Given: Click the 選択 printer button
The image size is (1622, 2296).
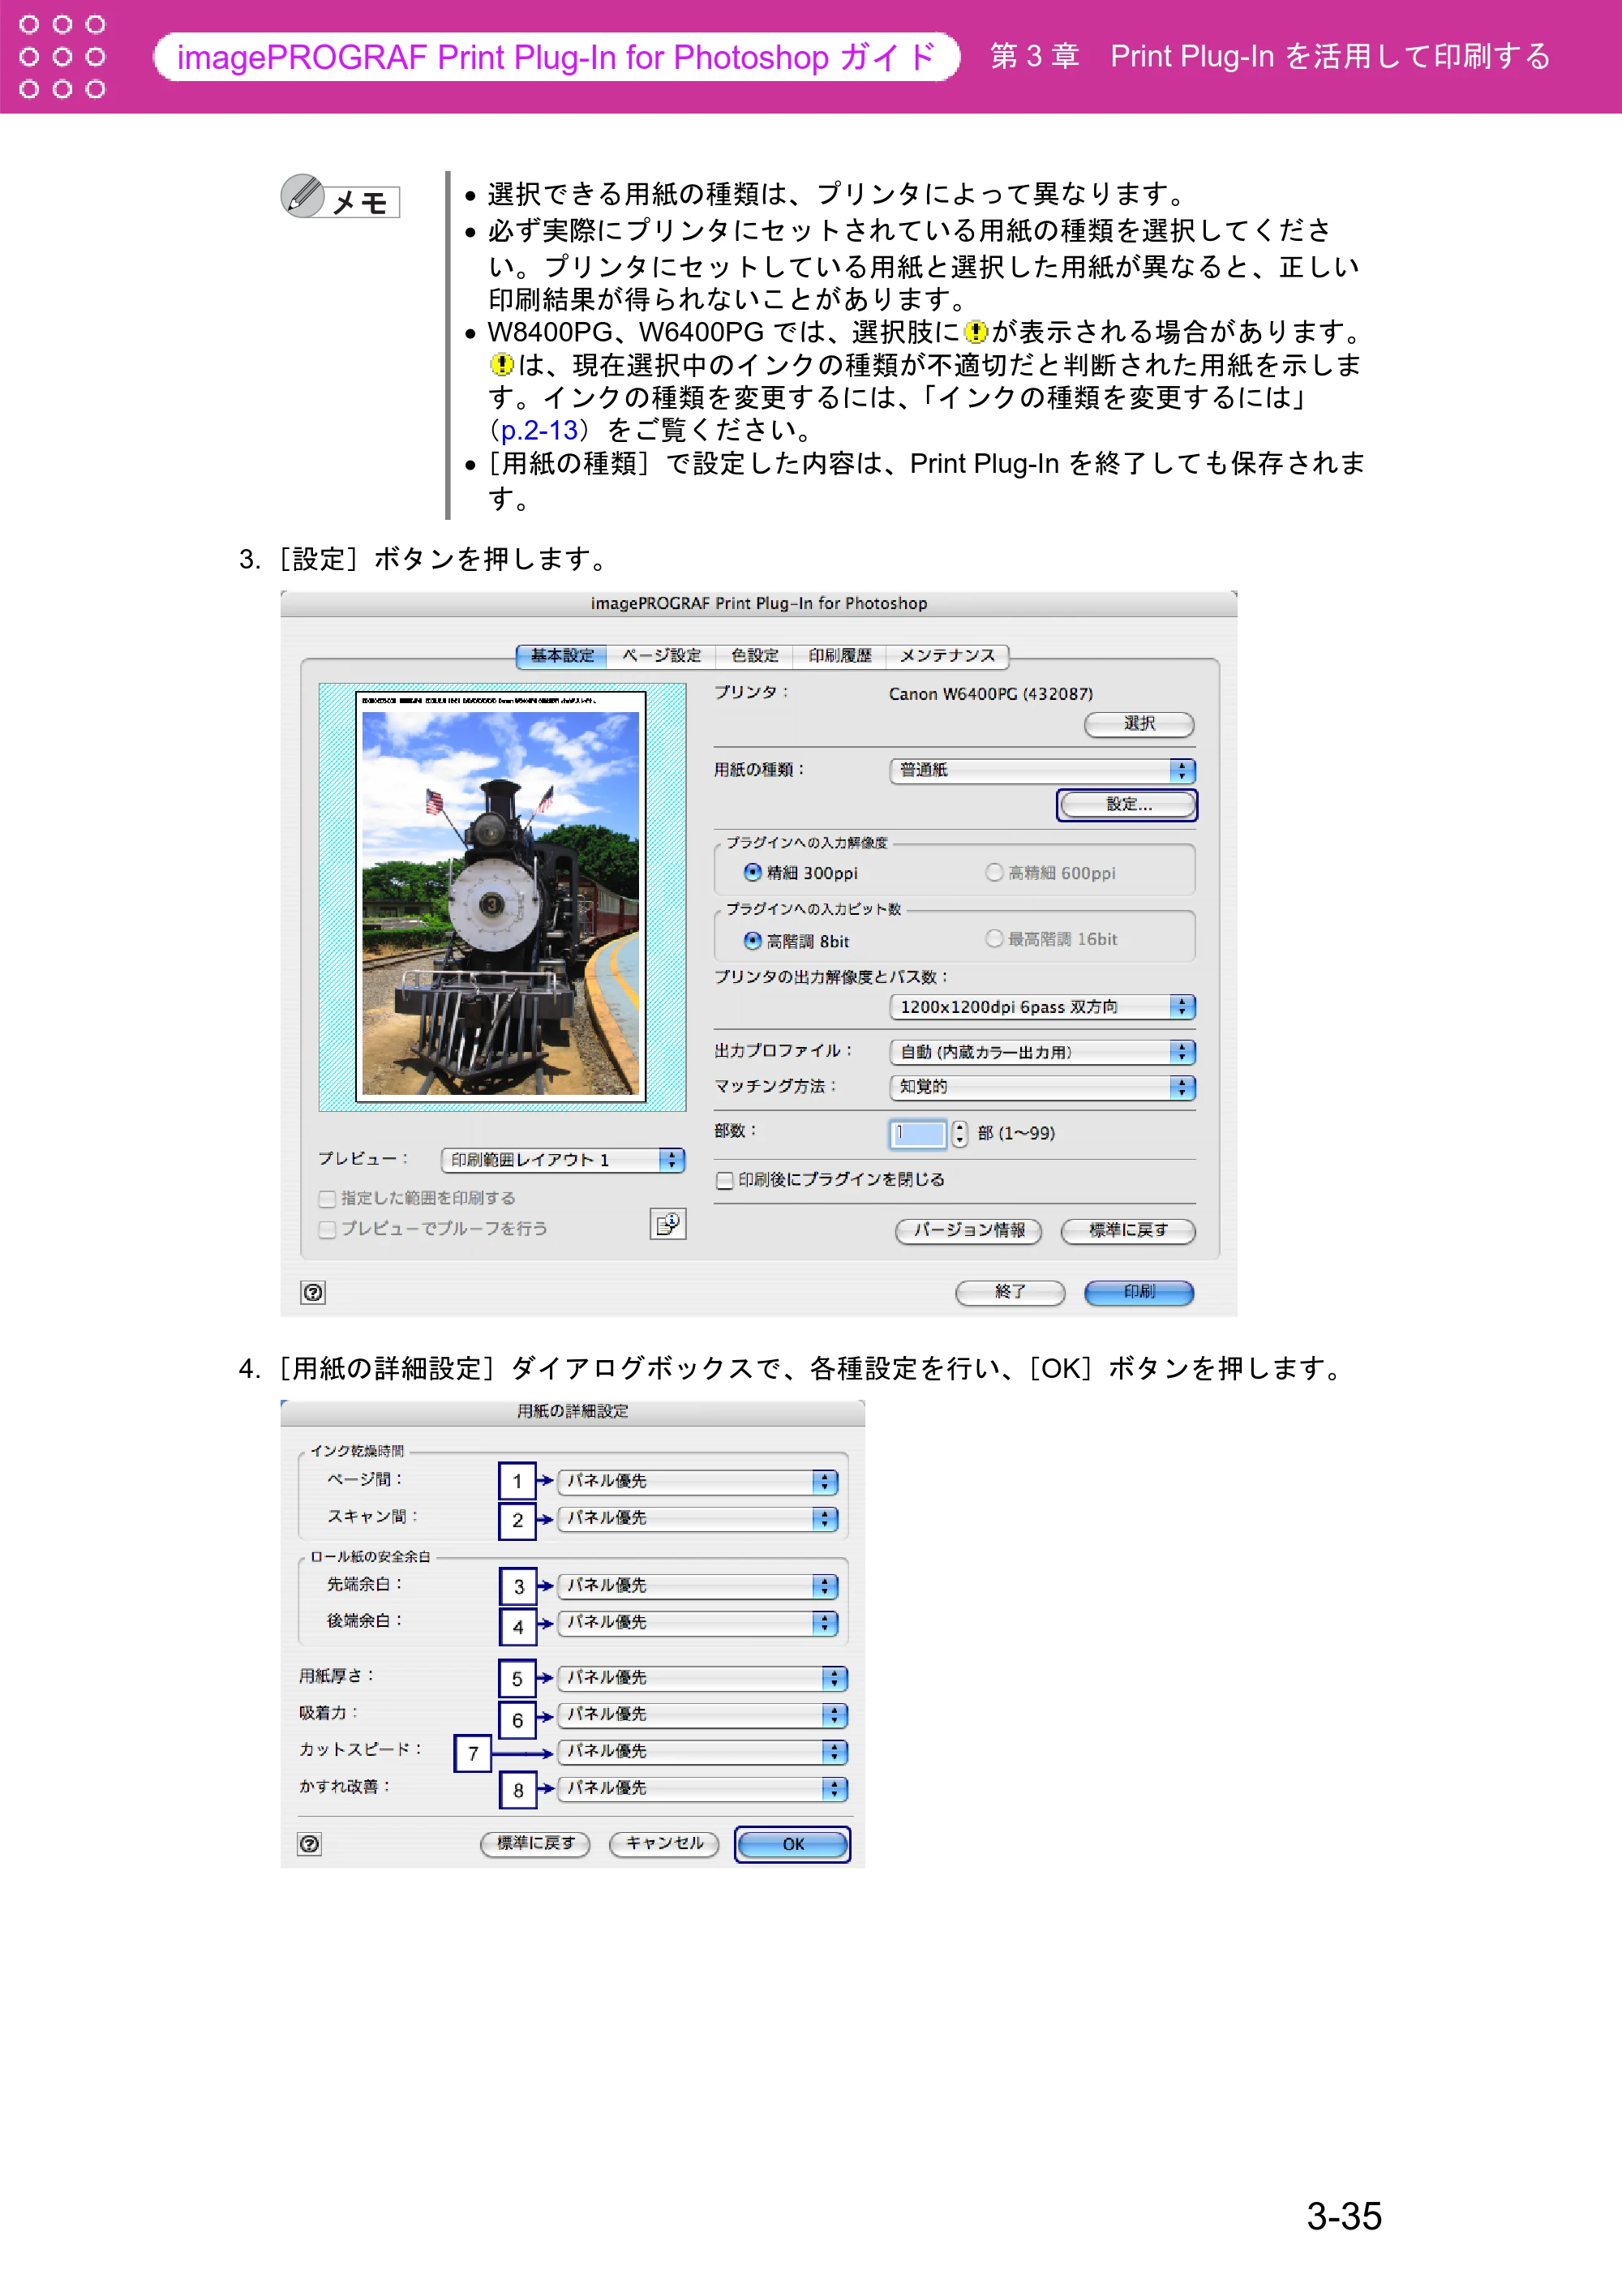Looking at the screenshot, I should click(1139, 724).
